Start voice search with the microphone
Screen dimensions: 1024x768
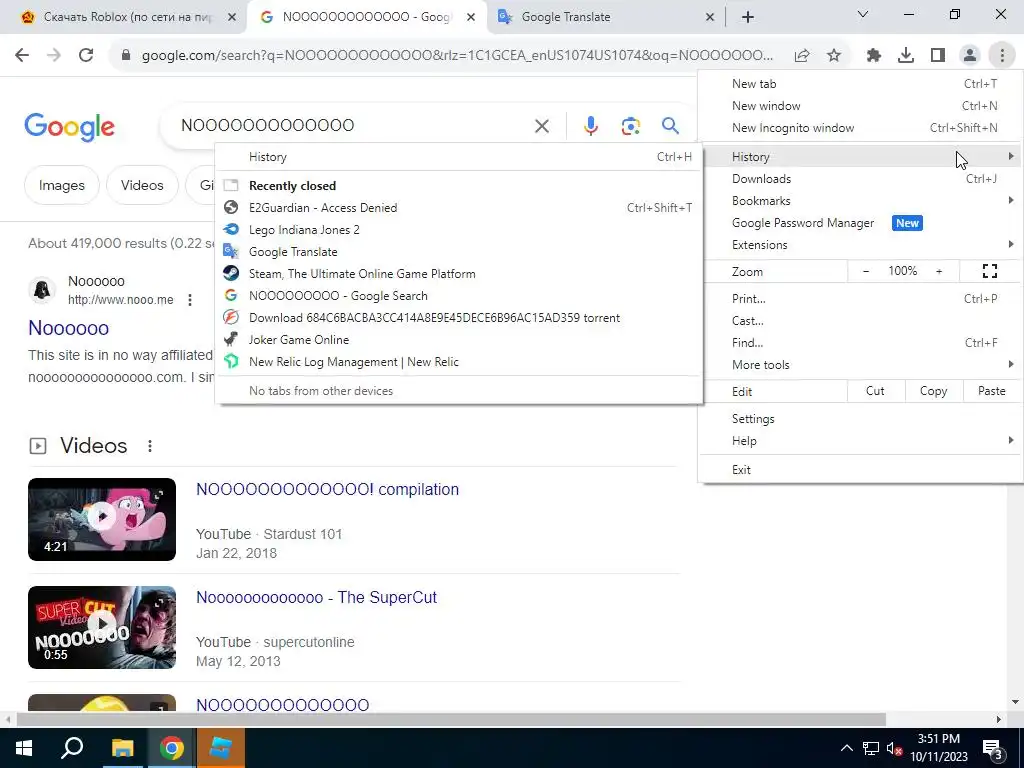(x=590, y=125)
